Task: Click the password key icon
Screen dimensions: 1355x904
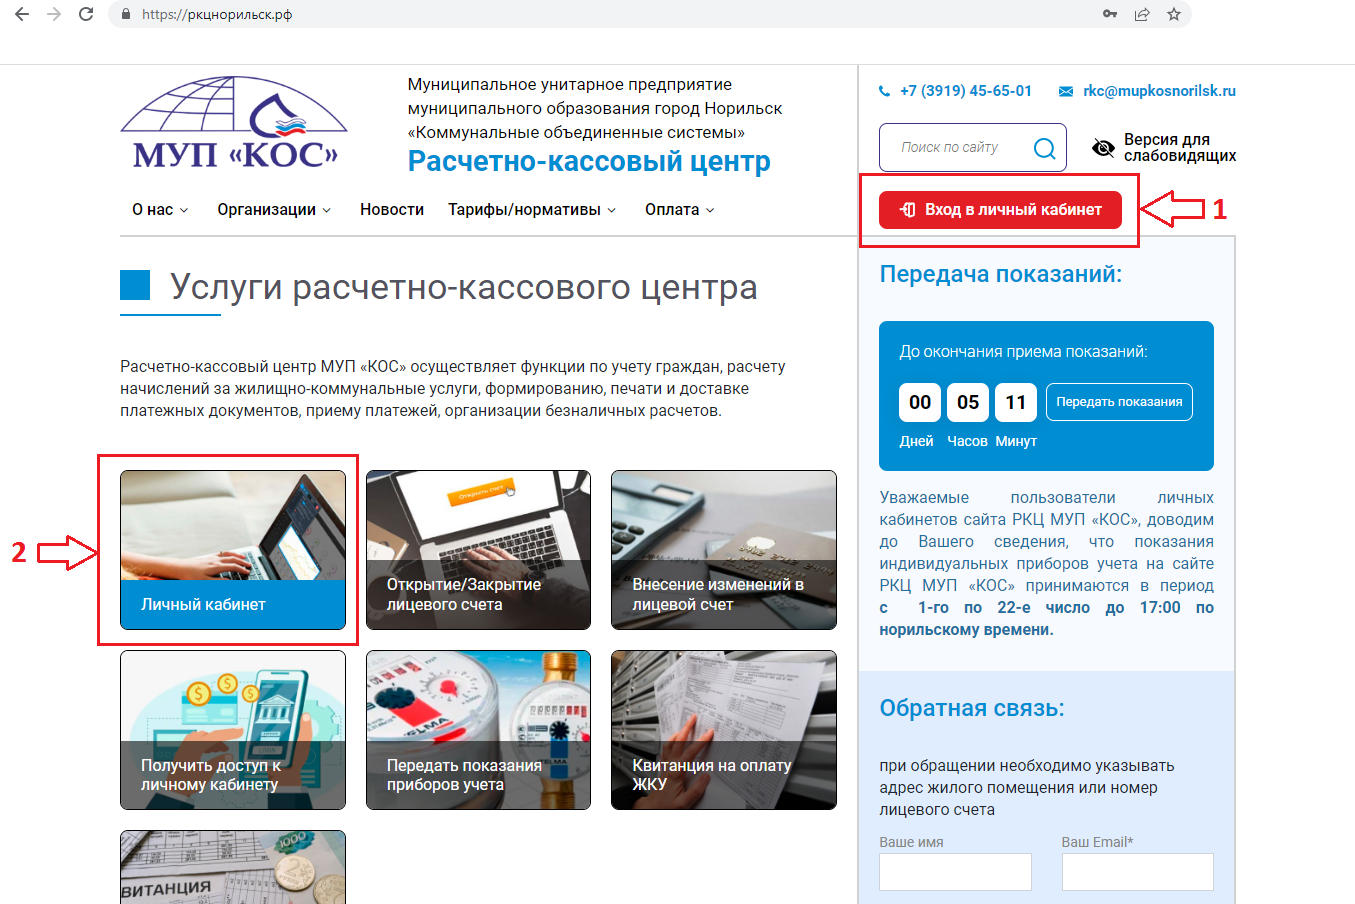Action: click(x=1109, y=14)
